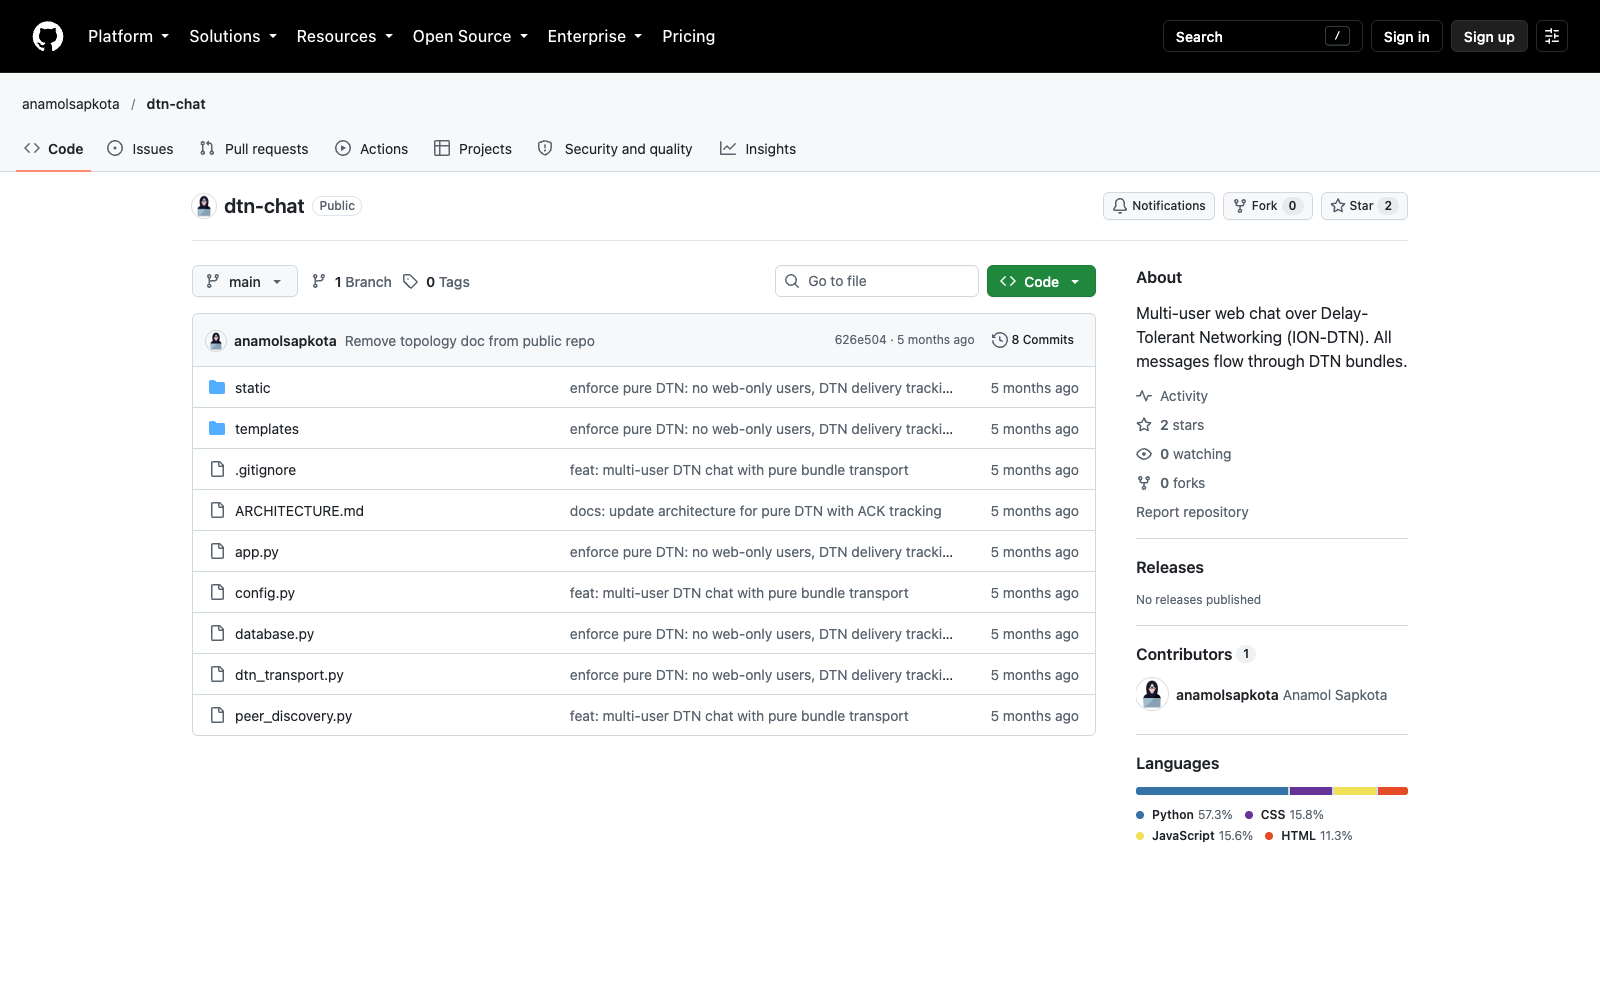Image resolution: width=1600 pixels, height=1000 pixels.
Task: Go to the GitHub homepage logo
Action: click(x=48, y=37)
